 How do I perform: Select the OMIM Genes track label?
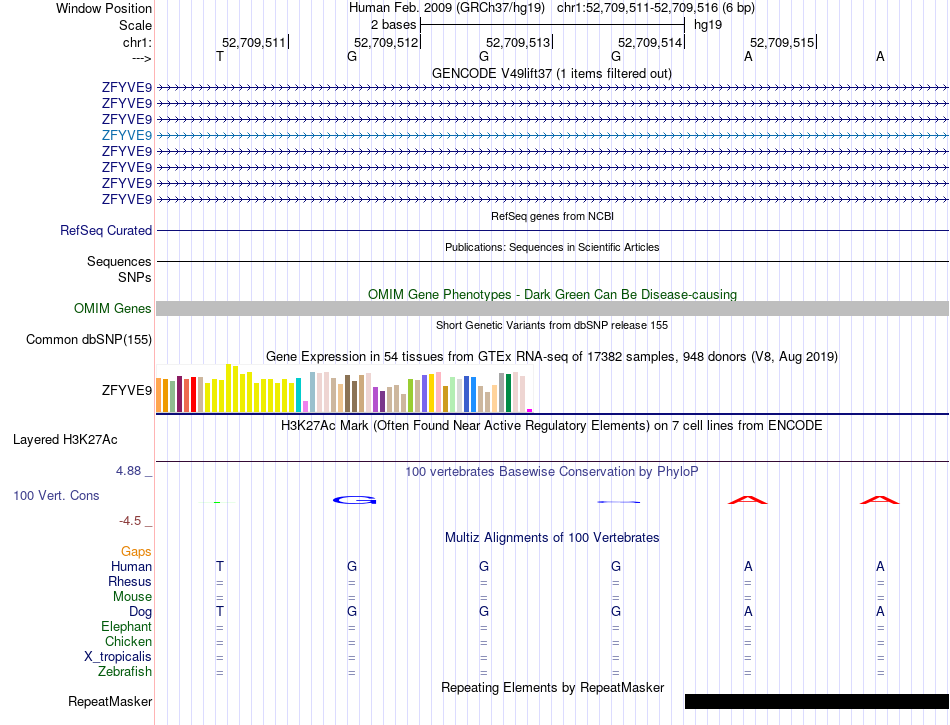(x=113, y=308)
